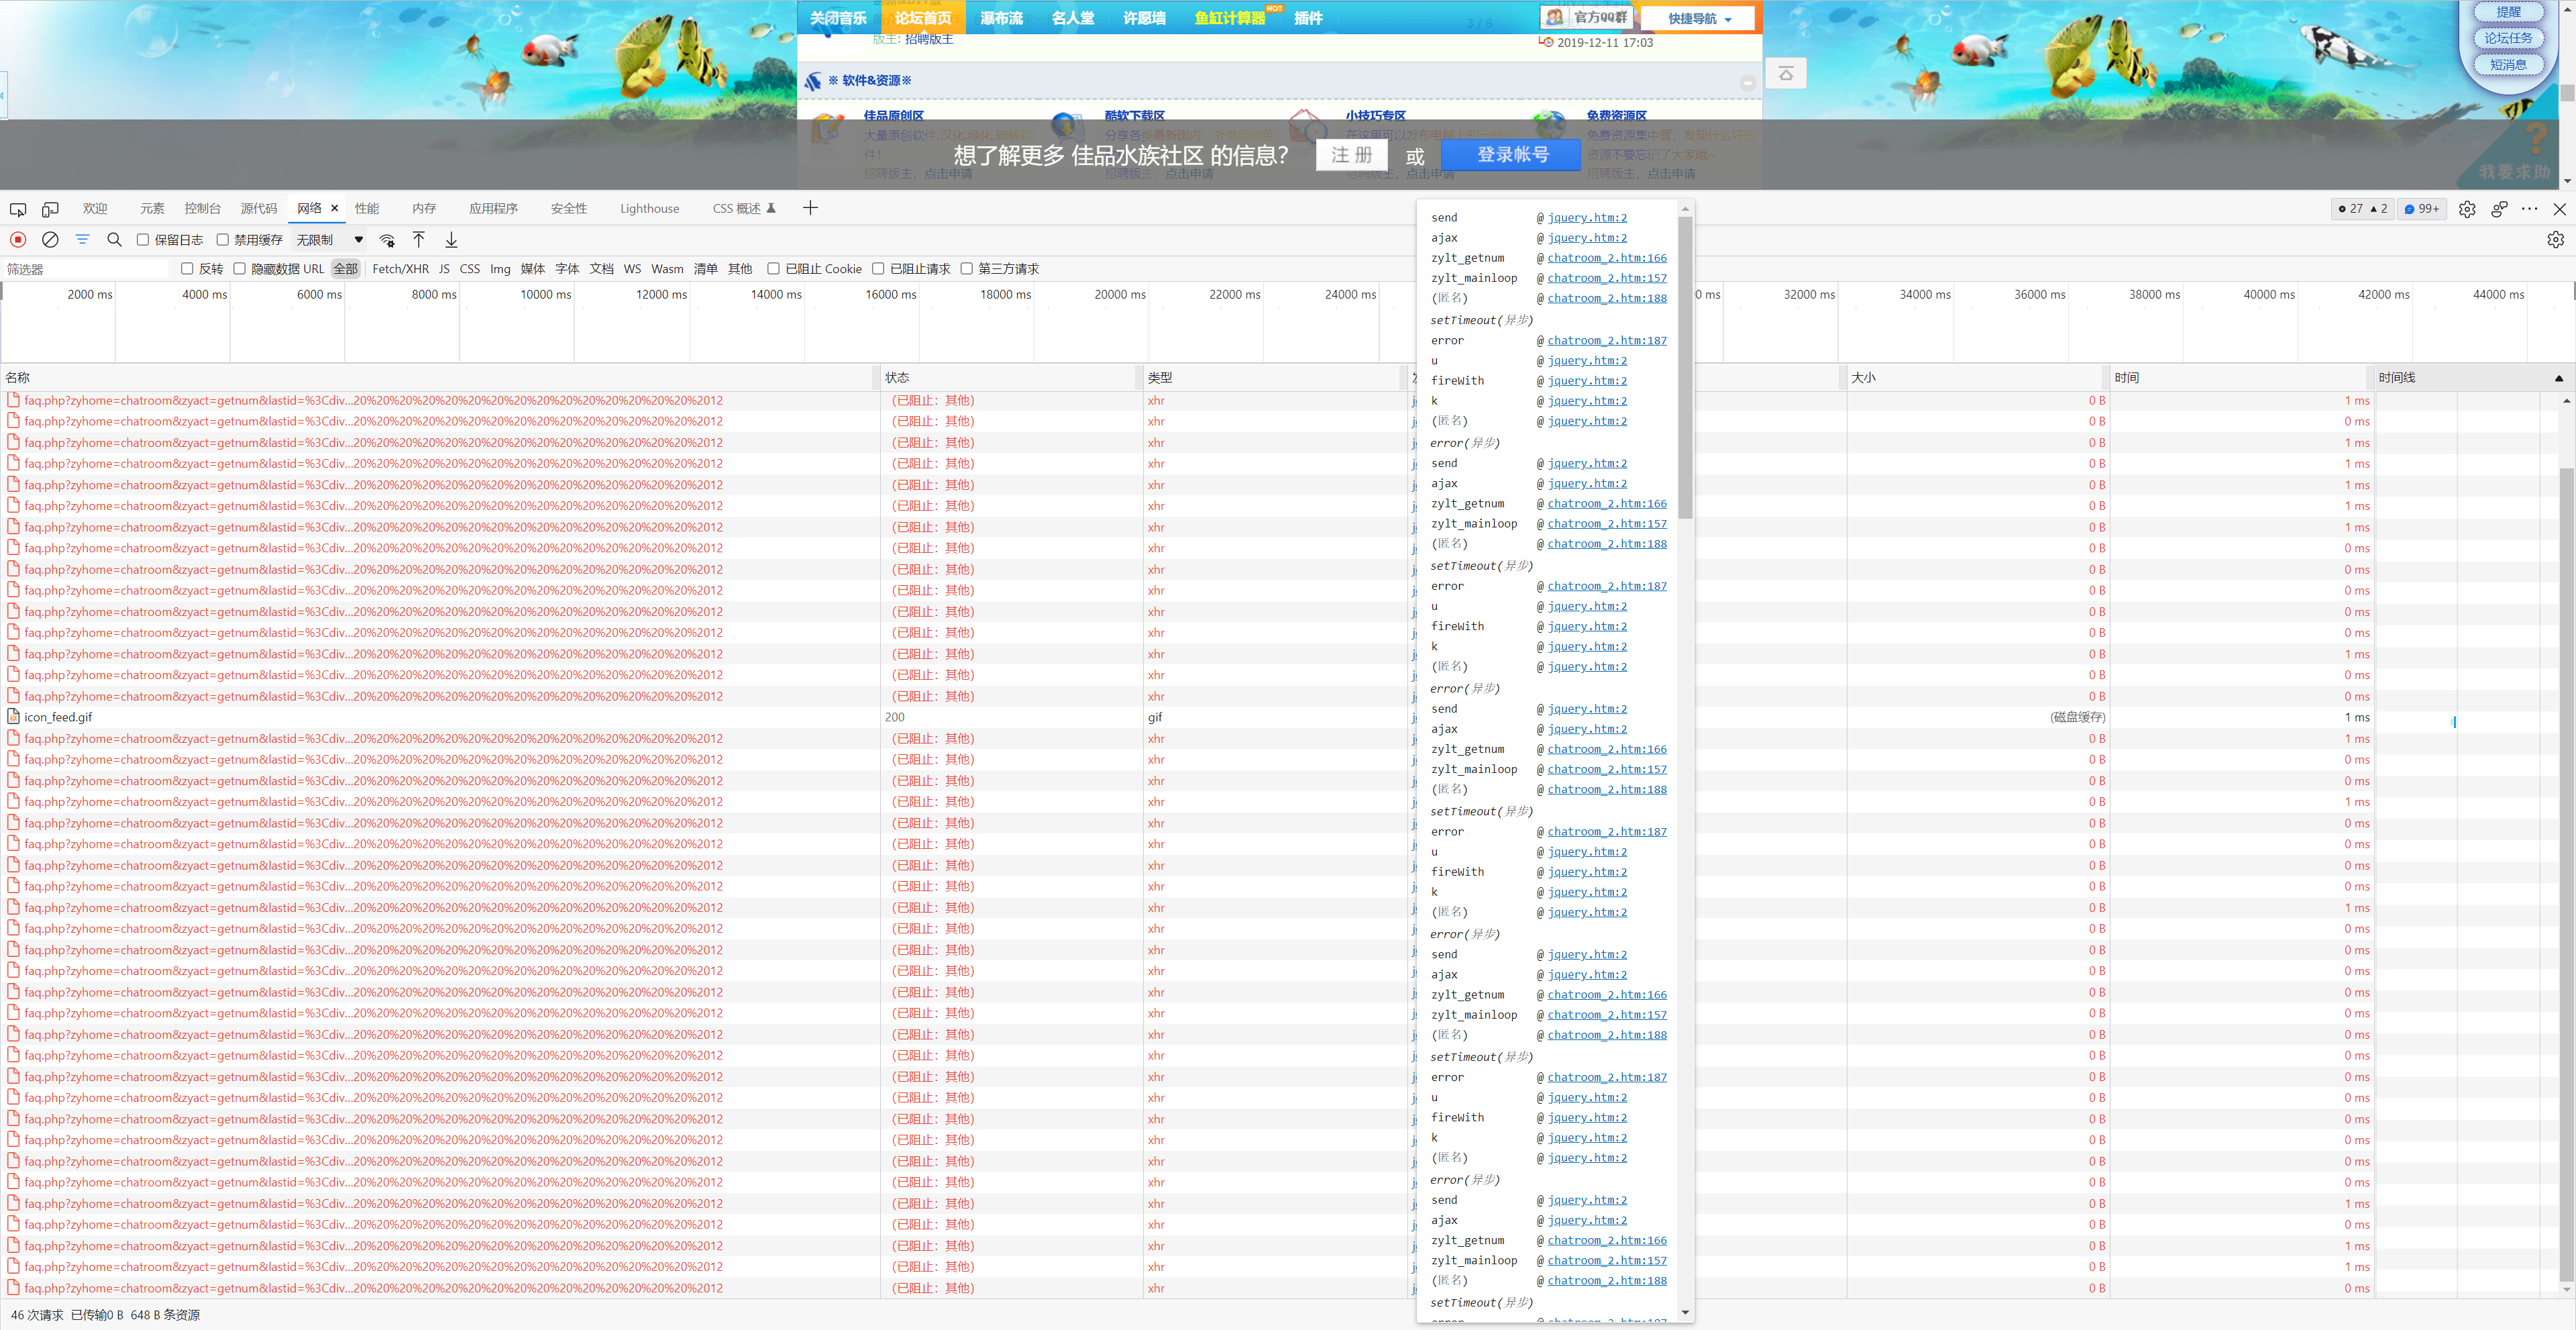
Task: Enable the 禁用缓存 checkbox
Action: pos(223,240)
